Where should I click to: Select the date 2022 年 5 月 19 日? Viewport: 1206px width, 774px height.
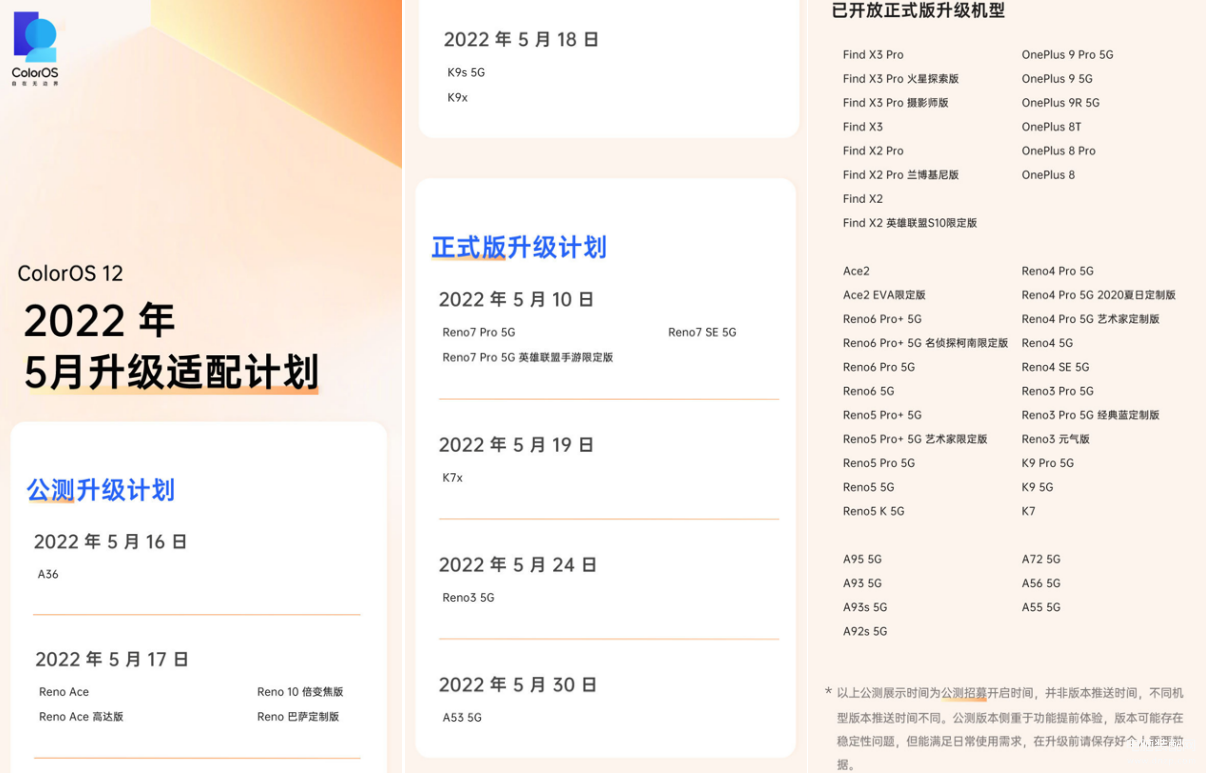pyautogui.click(x=516, y=445)
